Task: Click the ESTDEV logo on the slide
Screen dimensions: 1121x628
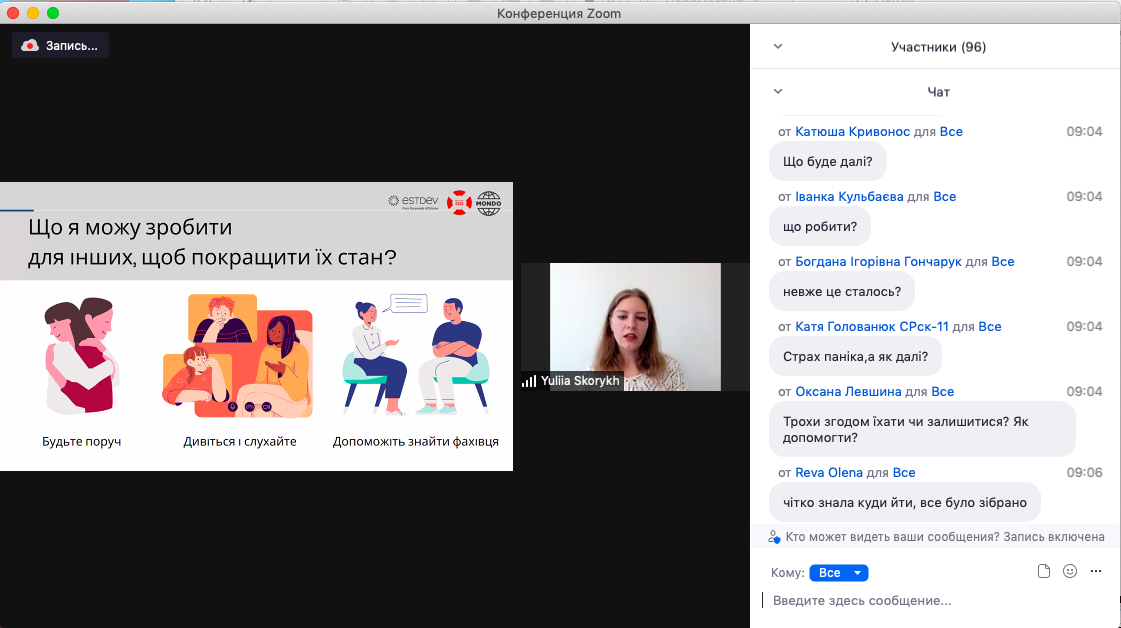Action: (x=413, y=201)
